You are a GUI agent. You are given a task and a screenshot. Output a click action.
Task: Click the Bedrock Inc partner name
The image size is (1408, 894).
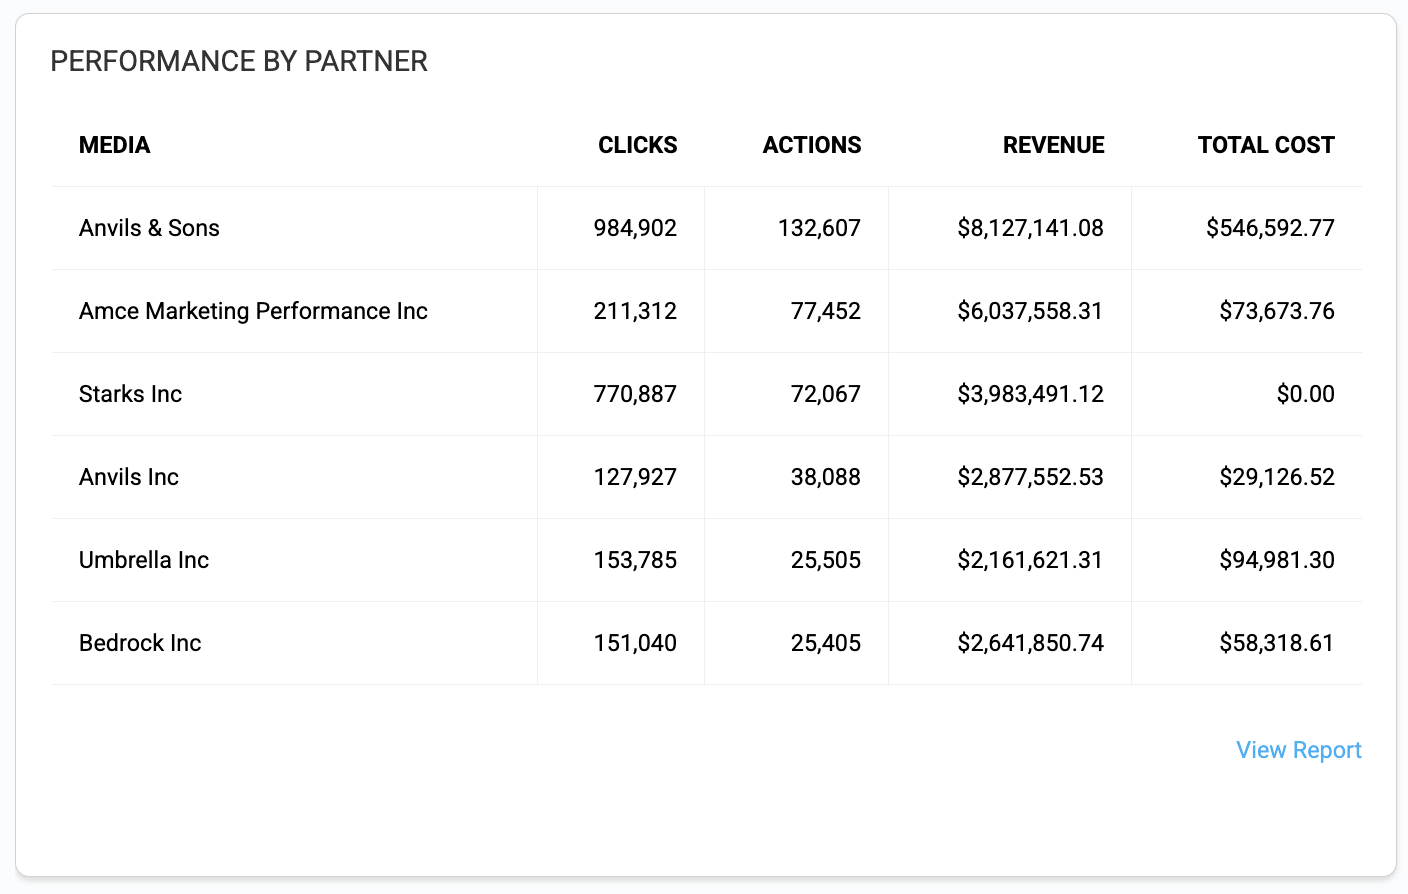(140, 643)
